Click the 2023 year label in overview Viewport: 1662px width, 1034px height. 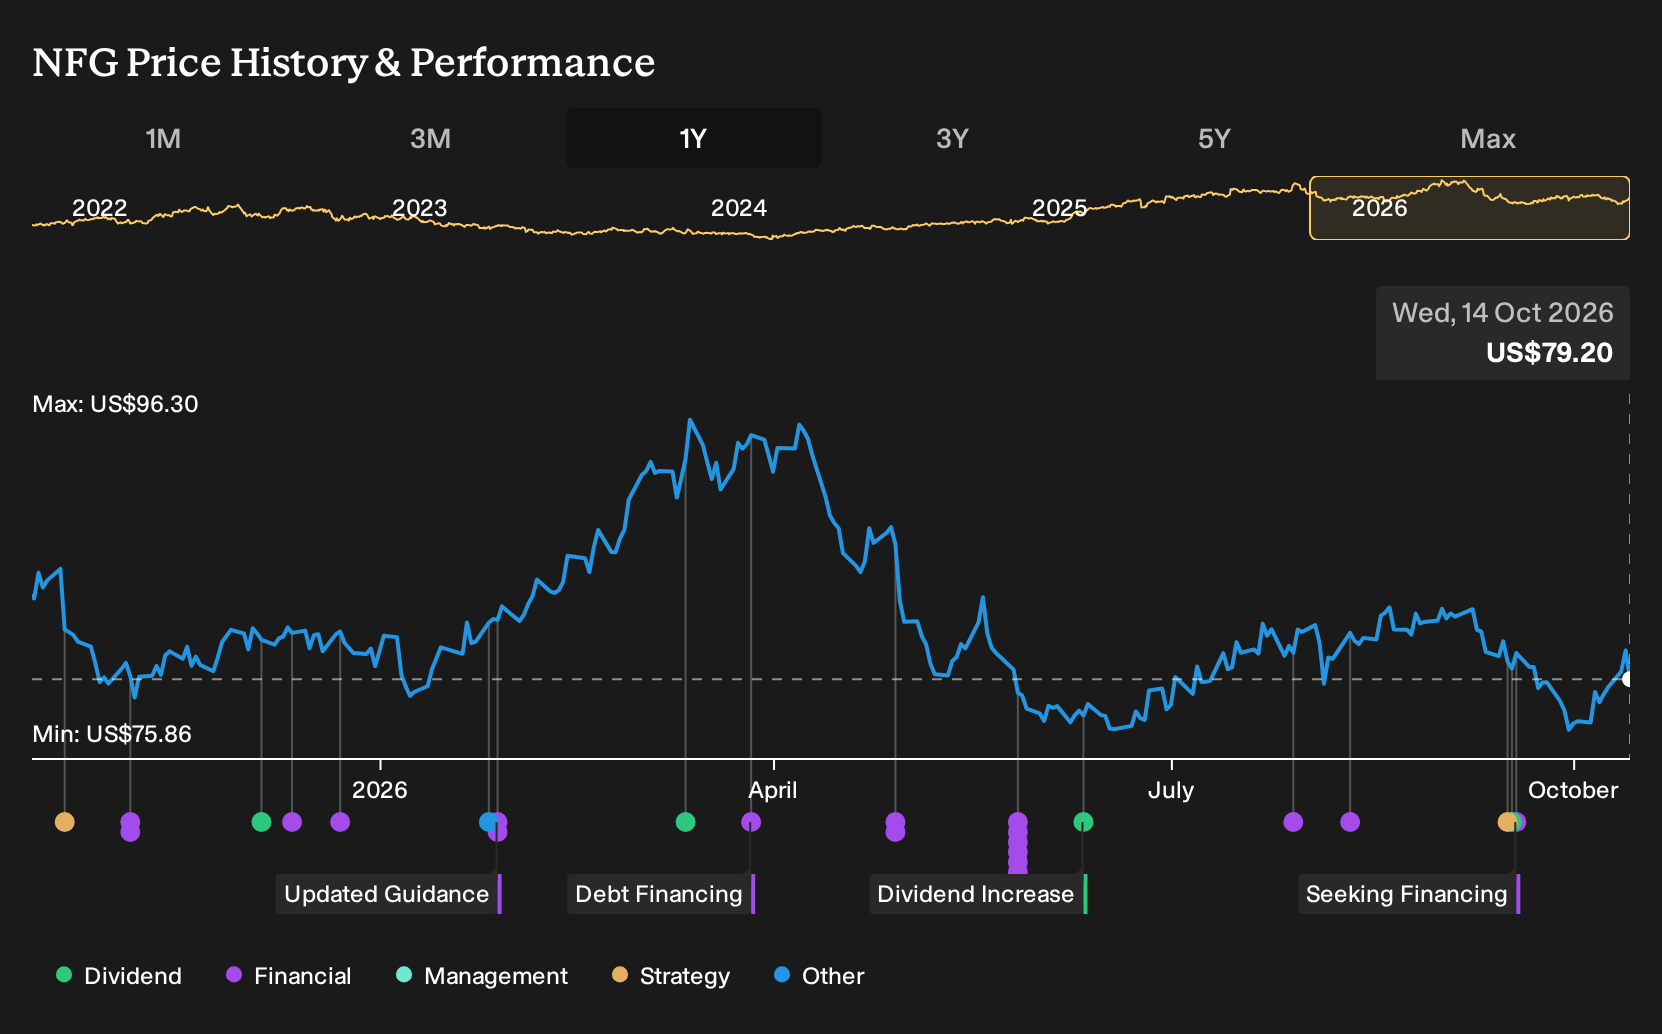(419, 208)
